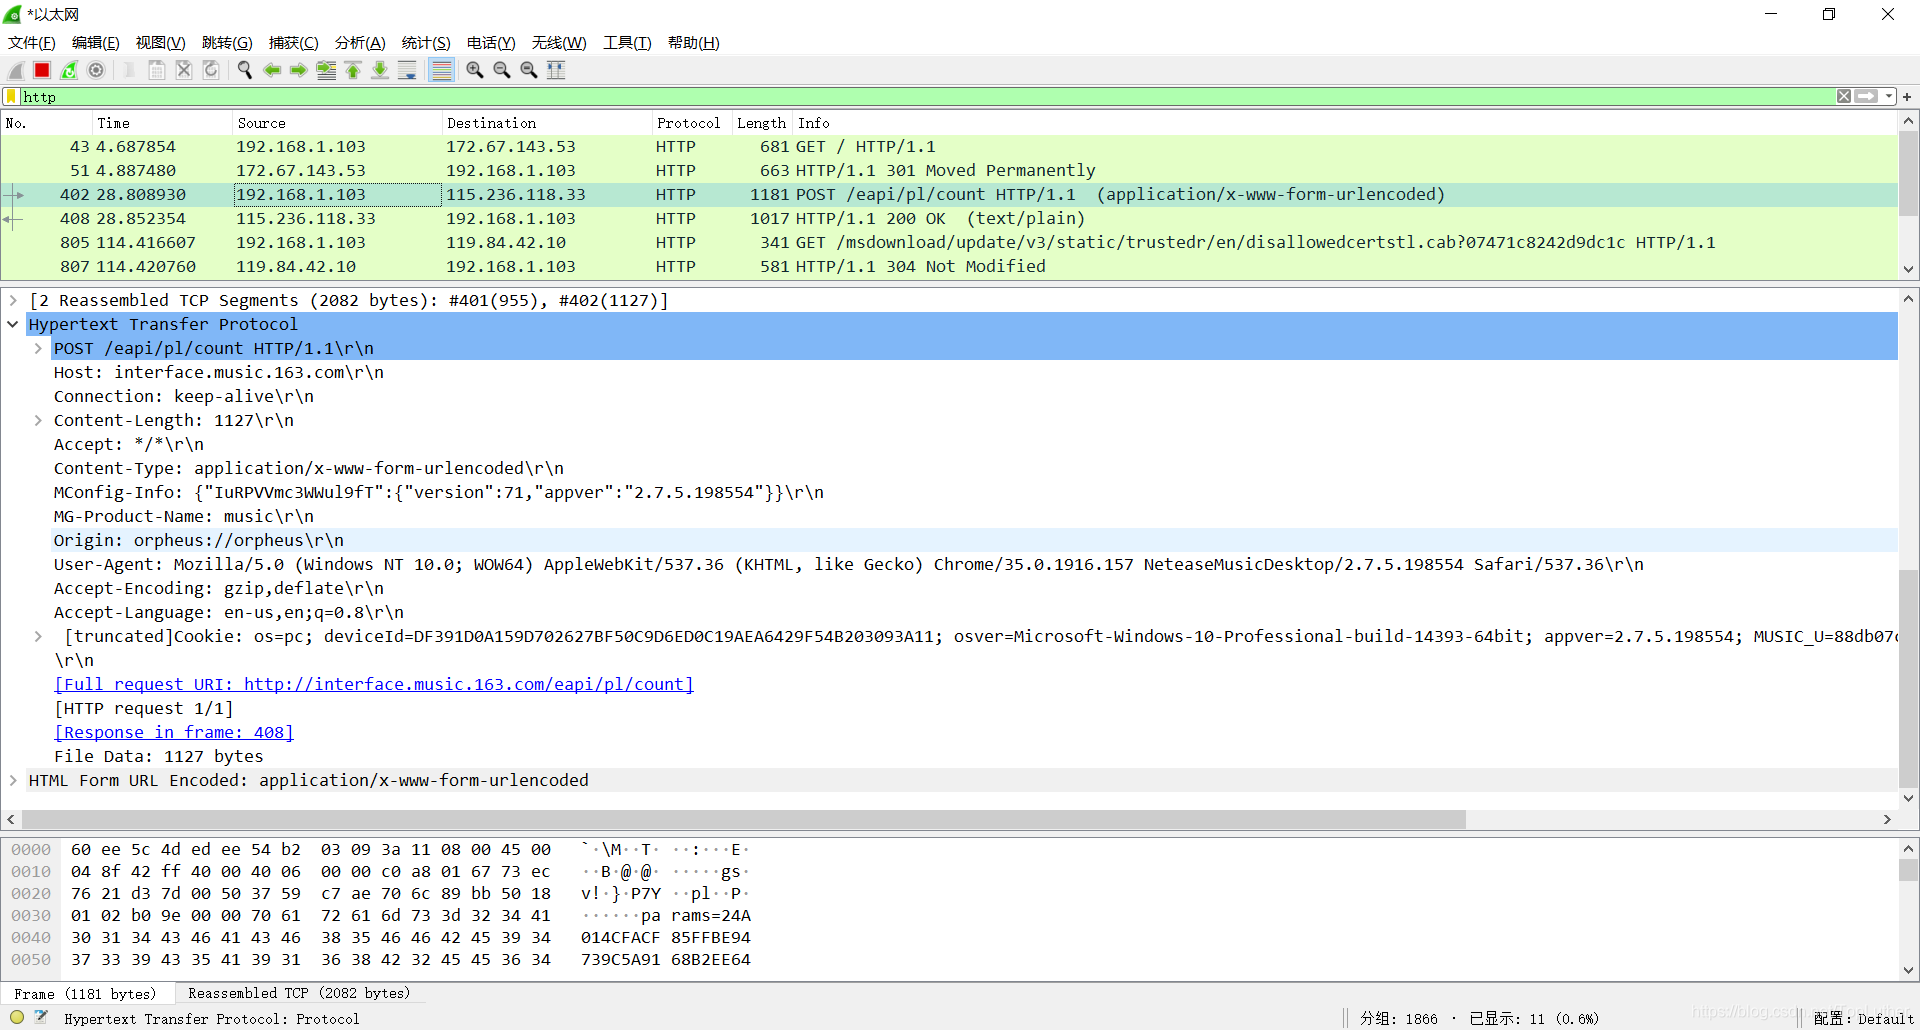Select packet 51 301 Moved Permanently
1920x1030 pixels.
949,170
